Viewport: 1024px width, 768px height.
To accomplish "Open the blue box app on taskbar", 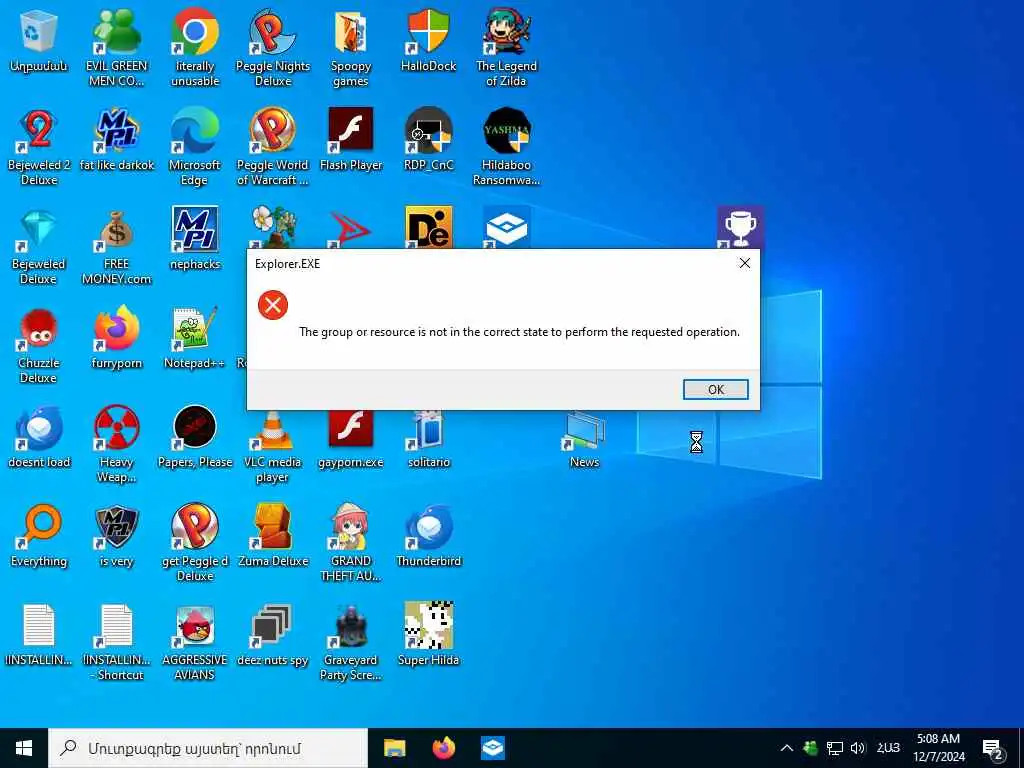I will [x=493, y=748].
